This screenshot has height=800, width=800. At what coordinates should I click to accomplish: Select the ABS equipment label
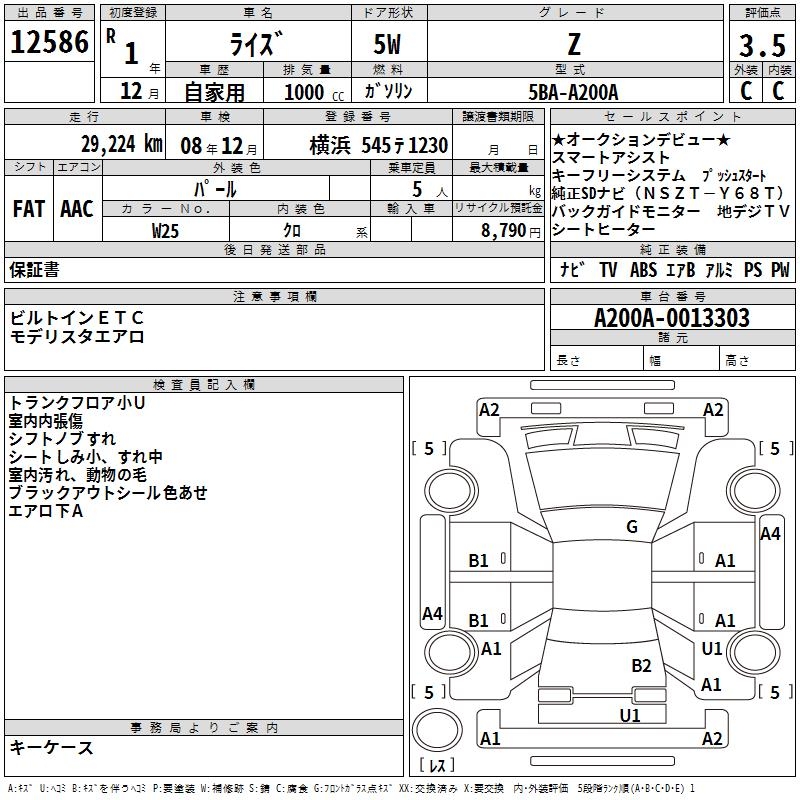pos(643,270)
